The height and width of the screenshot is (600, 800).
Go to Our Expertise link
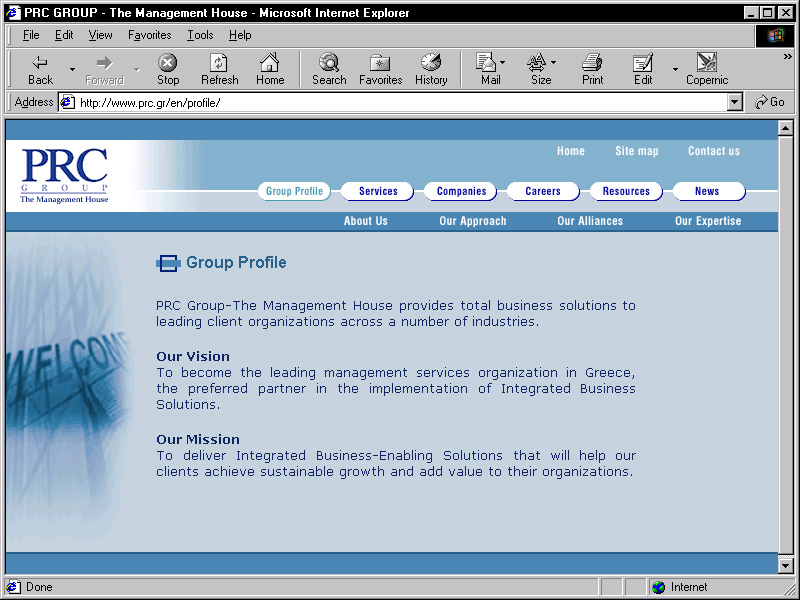pyautogui.click(x=708, y=221)
